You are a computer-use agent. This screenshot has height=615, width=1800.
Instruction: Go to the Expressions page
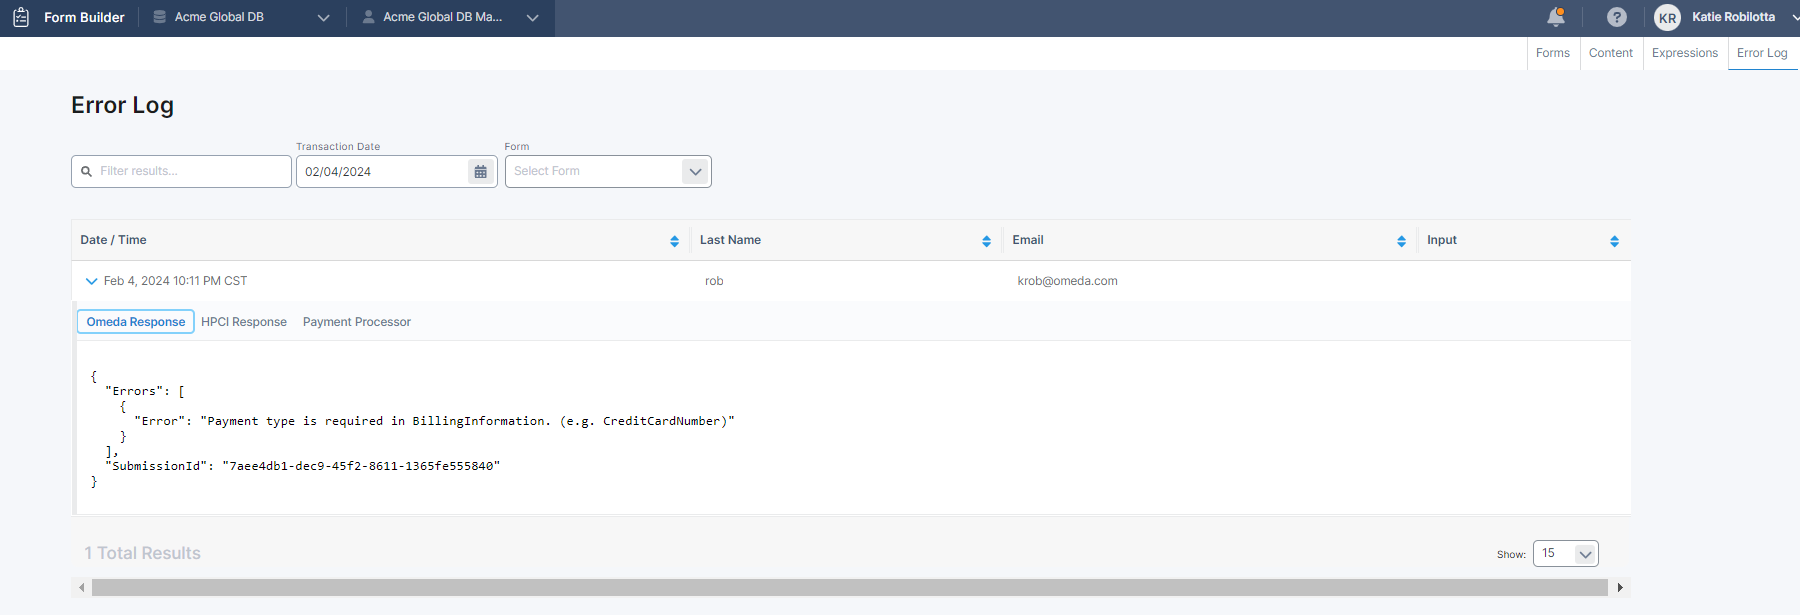(x=1684, y=53)
